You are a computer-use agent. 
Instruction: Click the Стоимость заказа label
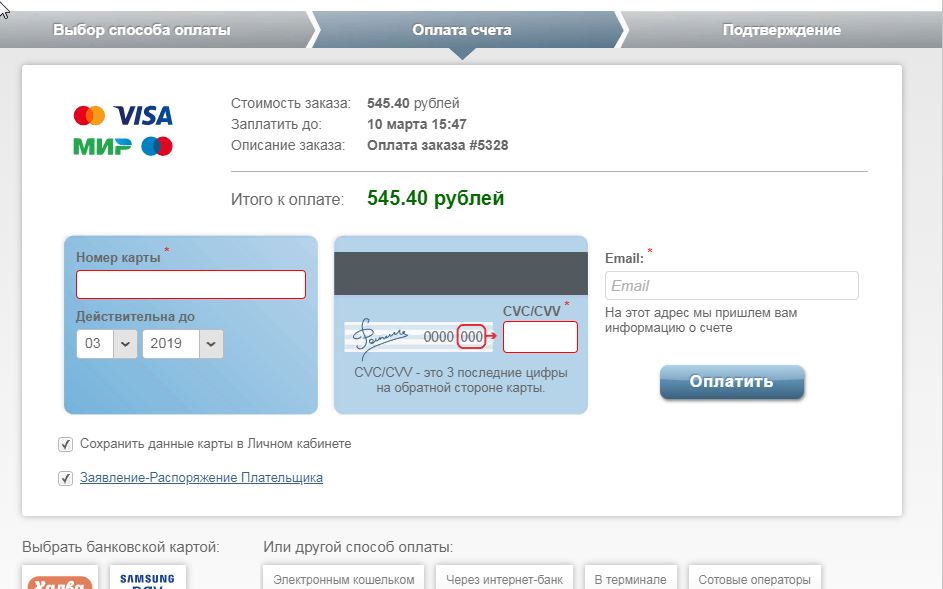tap(290, 103)
